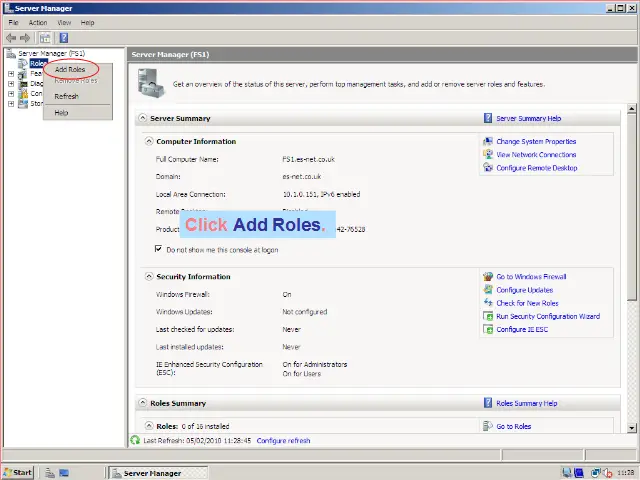Click the 'Not configured' Windows Updates value
Viewport: 640px width, 480px height.
(x=304, y=312)
